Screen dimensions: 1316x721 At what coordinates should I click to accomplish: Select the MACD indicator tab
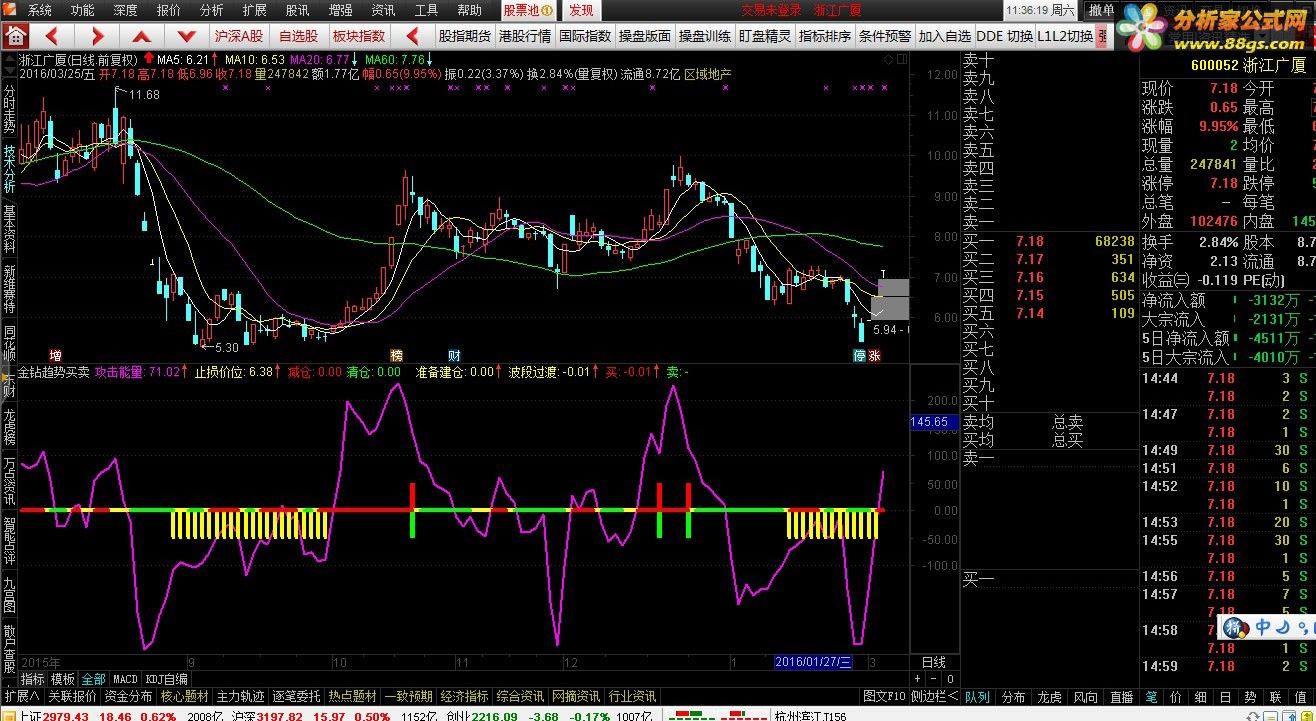click(x=126, y=679)
